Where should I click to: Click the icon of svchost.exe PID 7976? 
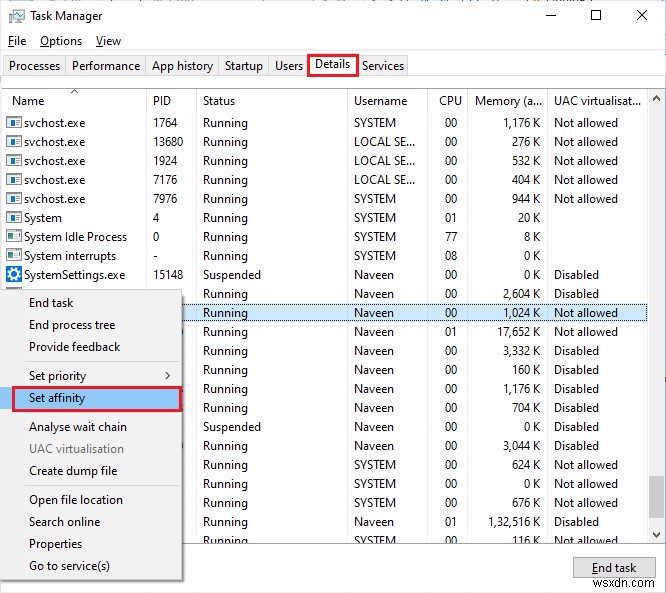(14, 199)
